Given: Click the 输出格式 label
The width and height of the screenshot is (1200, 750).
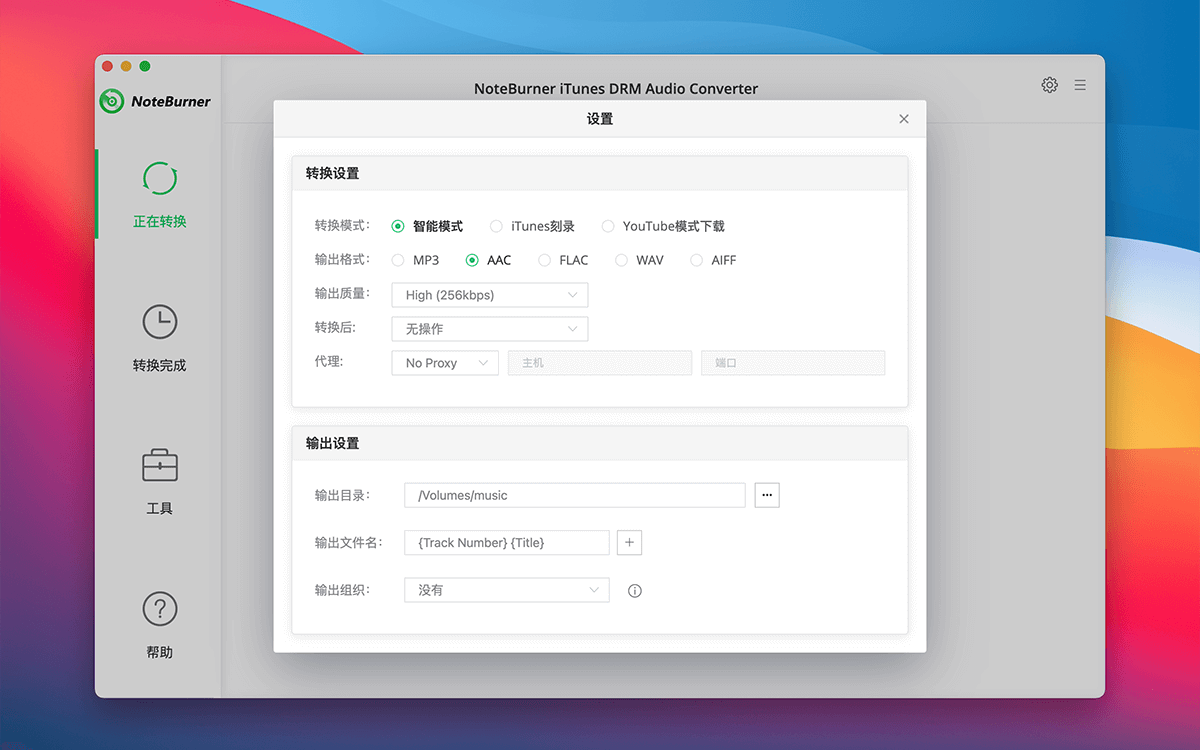Looking at the screenshot, I should point(342,260).
